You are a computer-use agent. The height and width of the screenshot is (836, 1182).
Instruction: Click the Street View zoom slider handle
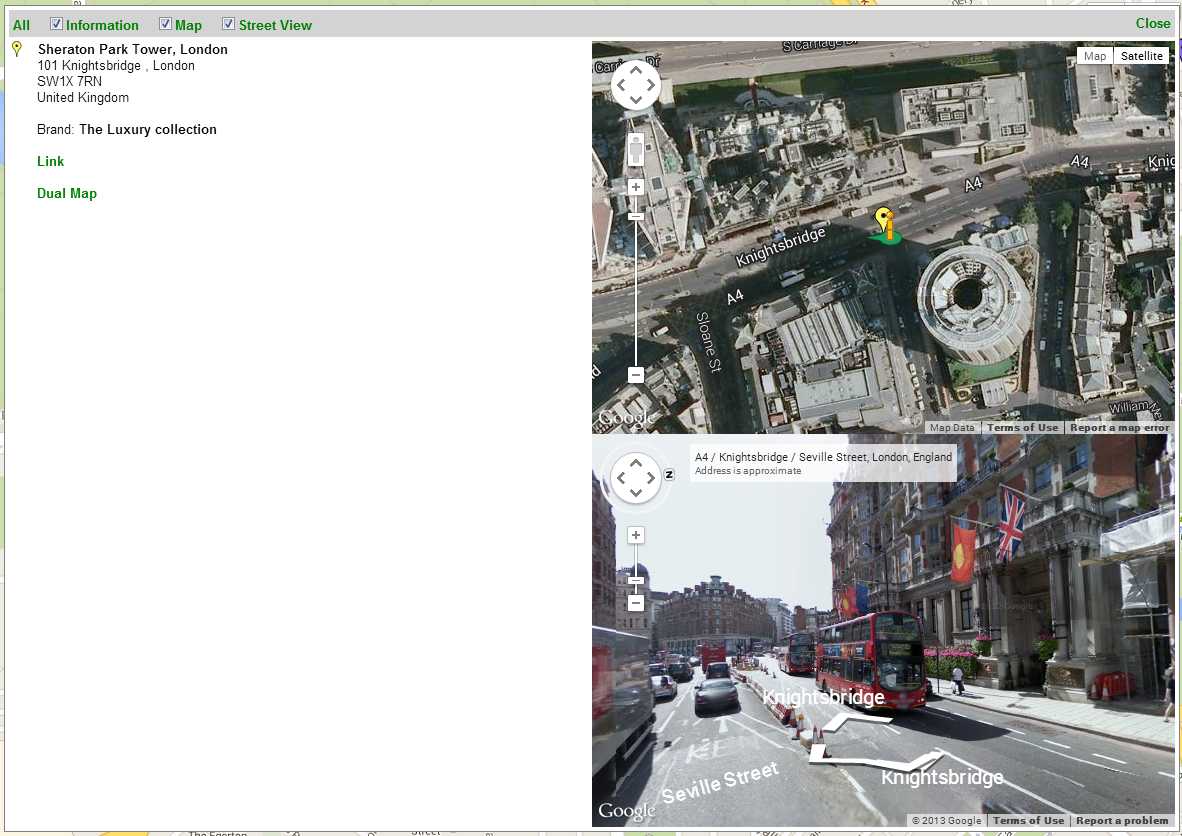(635, 580)
